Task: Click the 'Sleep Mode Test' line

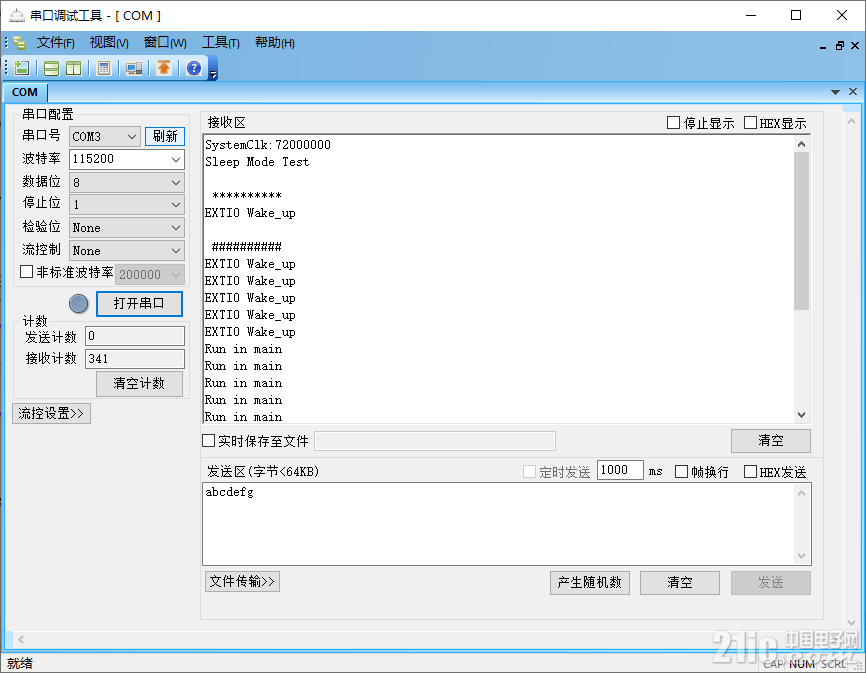Action: click(257, 162)
